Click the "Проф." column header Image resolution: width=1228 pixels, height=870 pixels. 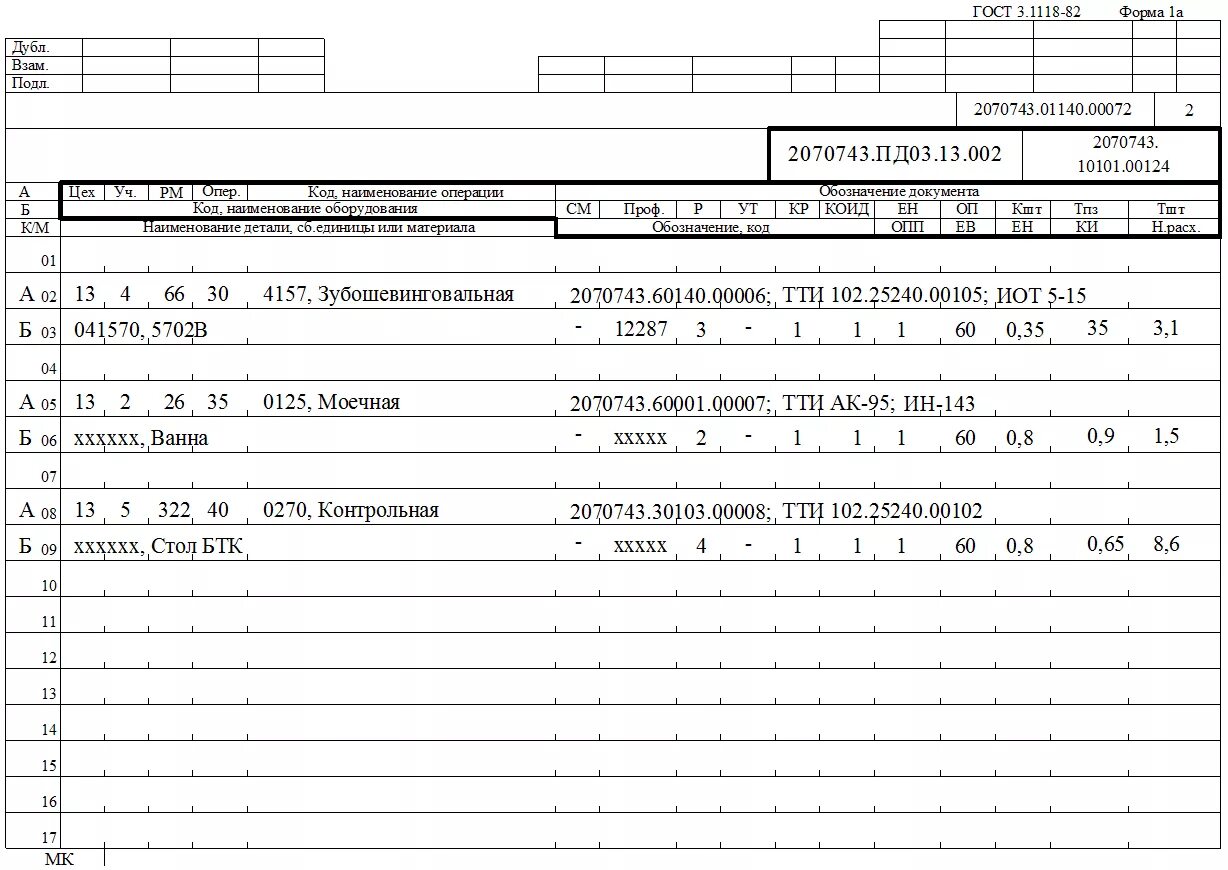pos(644,209)
